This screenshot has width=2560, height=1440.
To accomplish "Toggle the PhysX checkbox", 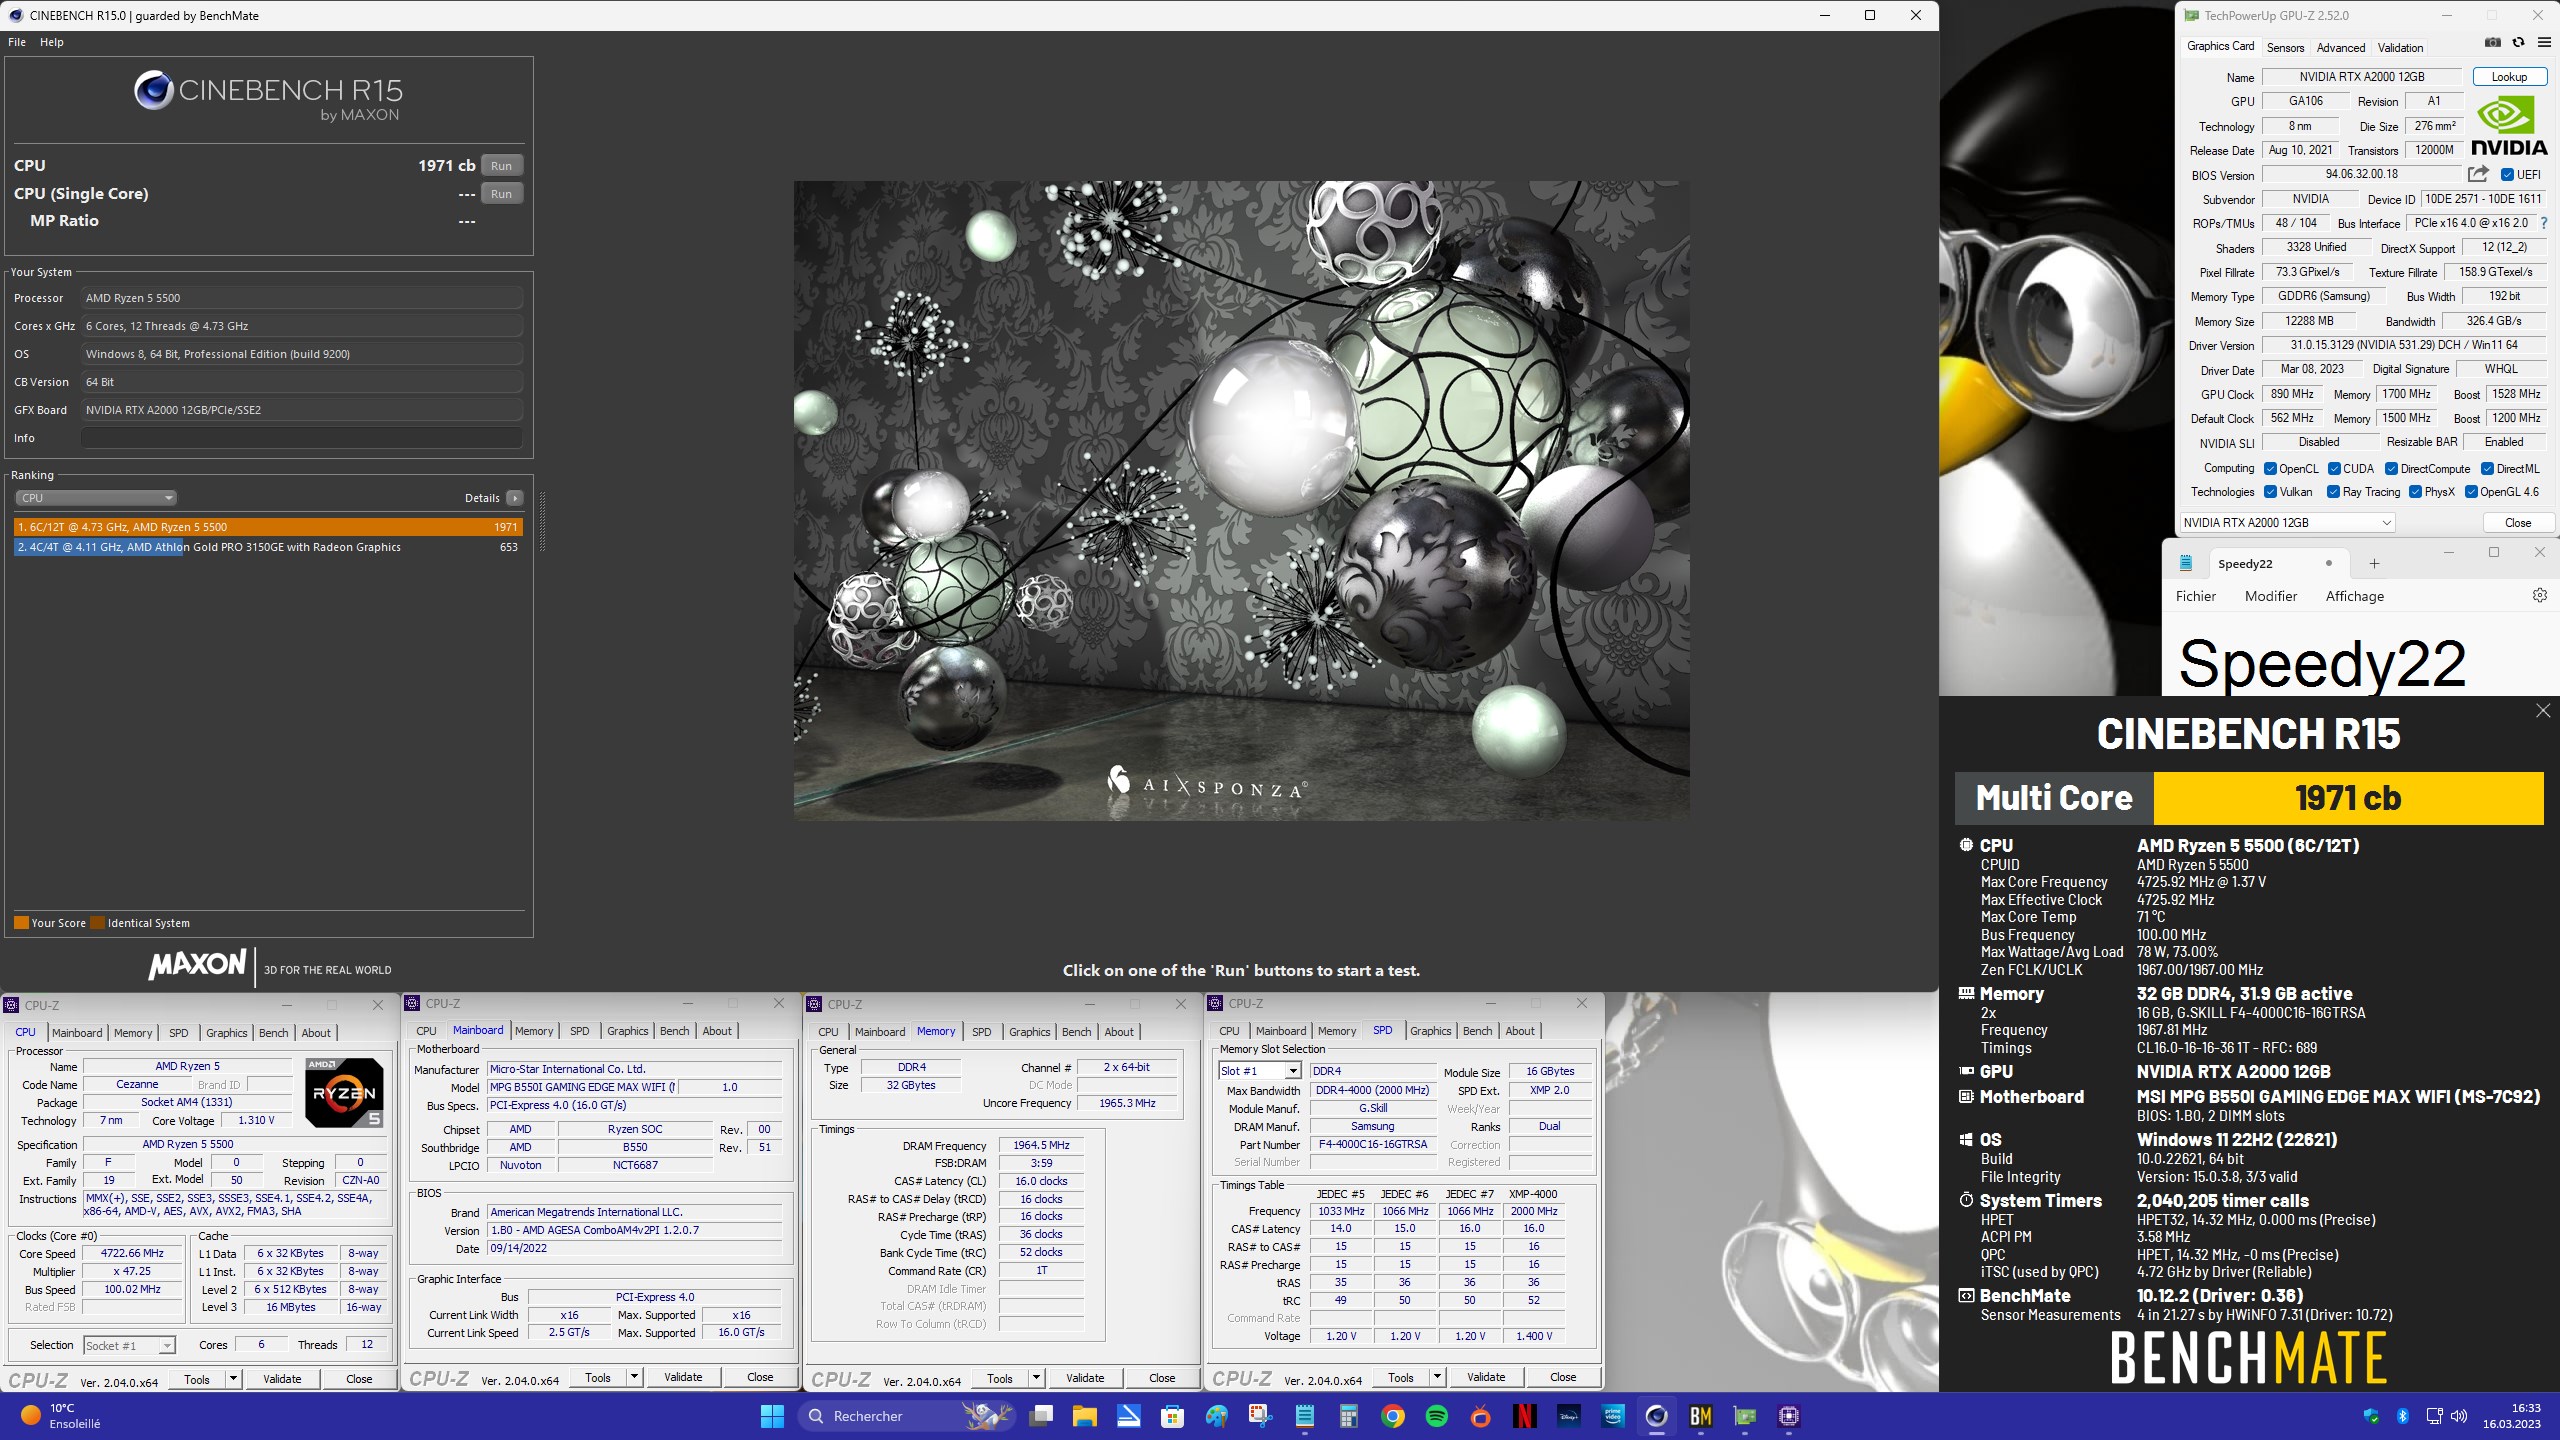I will tap(2415, 492).
